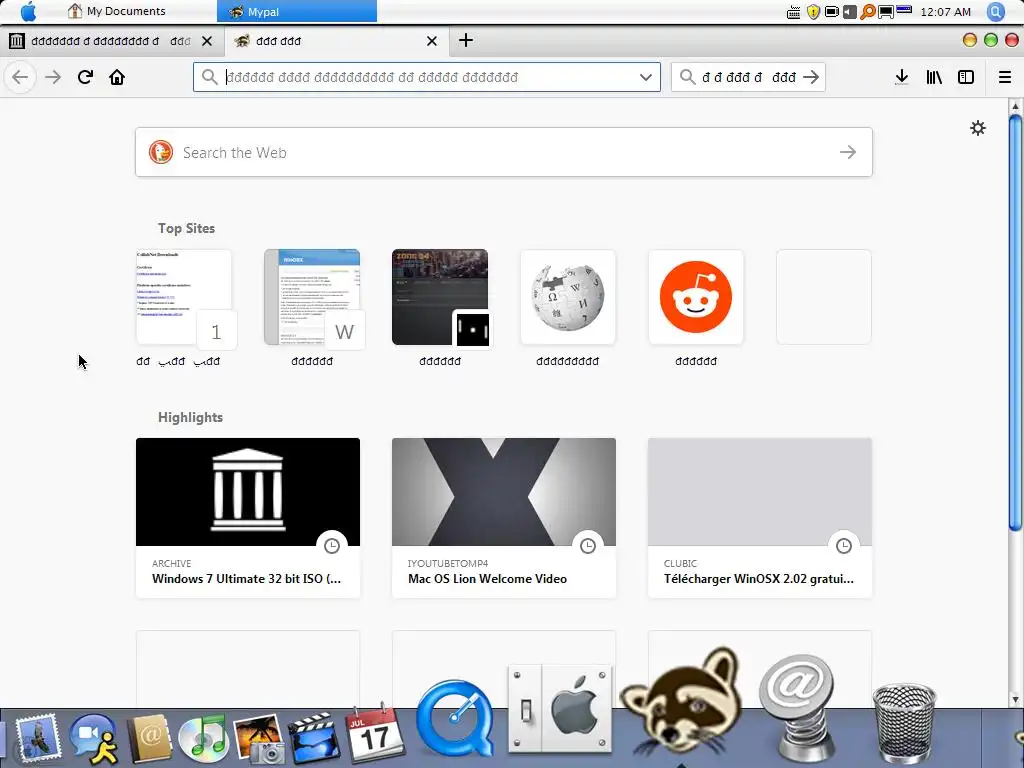Click the Archive highlight thumbnail image

click(x=248, y=492)
